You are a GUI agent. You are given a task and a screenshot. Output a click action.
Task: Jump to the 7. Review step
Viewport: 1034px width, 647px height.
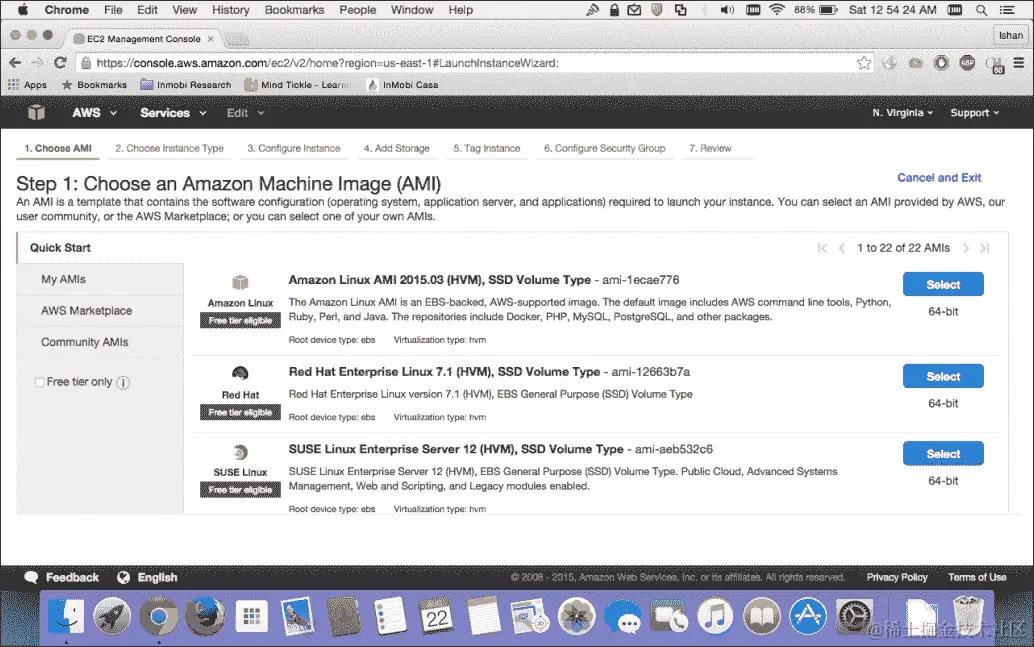710,148
